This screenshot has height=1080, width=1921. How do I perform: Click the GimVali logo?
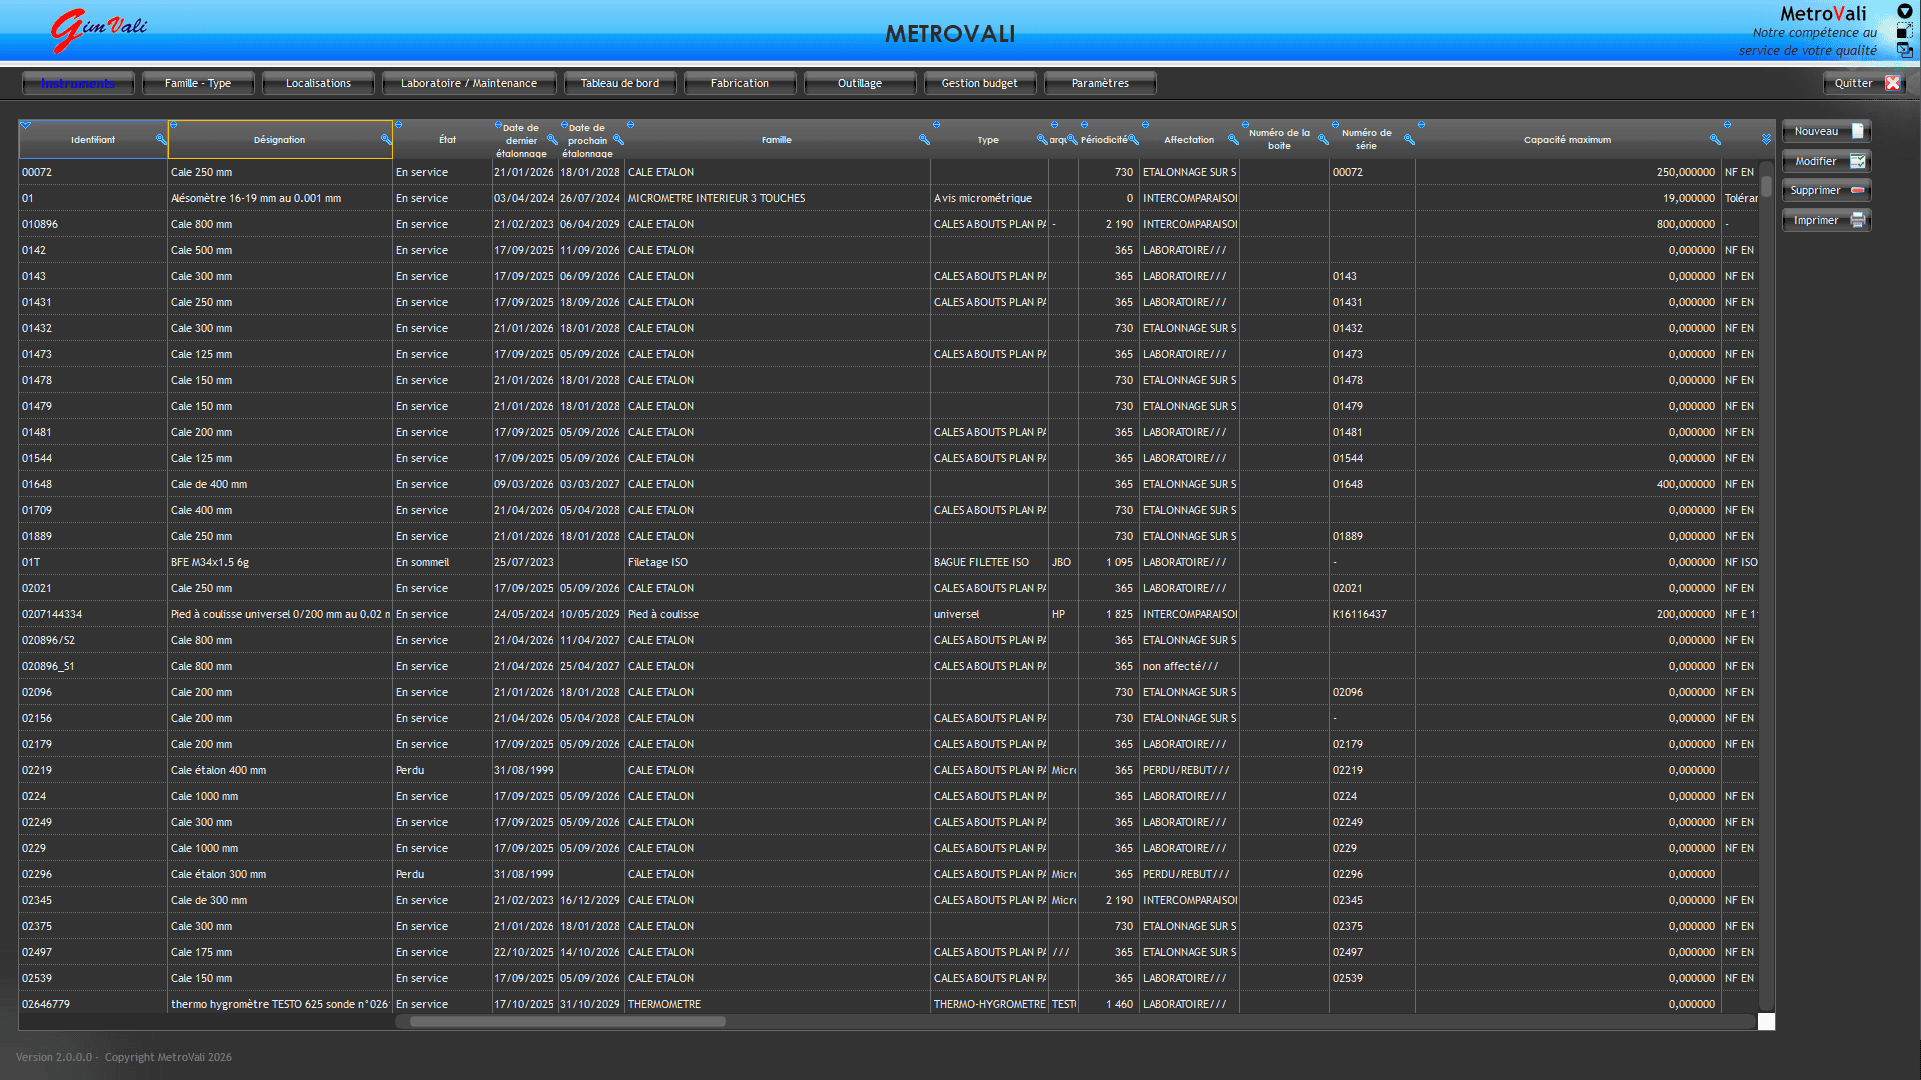coord(97,30)
